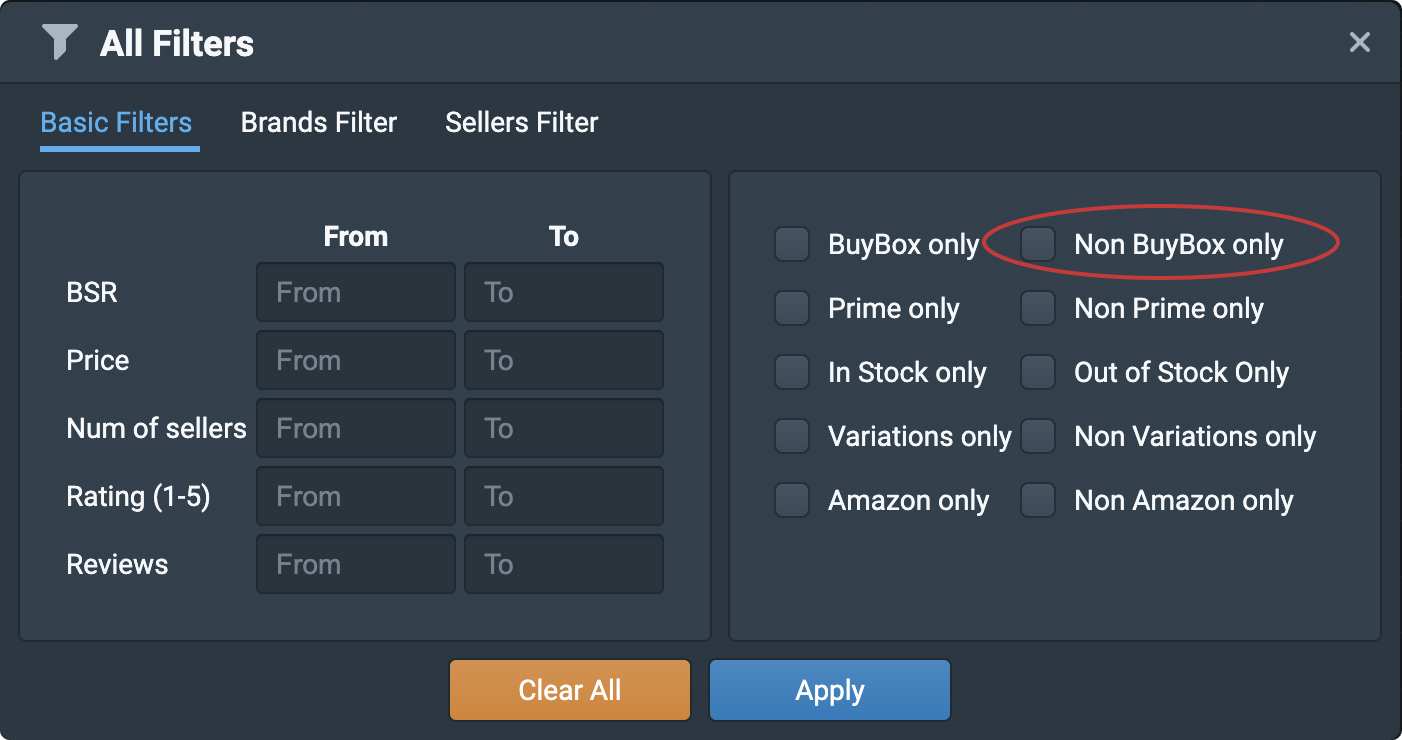
Task: Enable the Amazon only filter
Action: coord(791,500)
